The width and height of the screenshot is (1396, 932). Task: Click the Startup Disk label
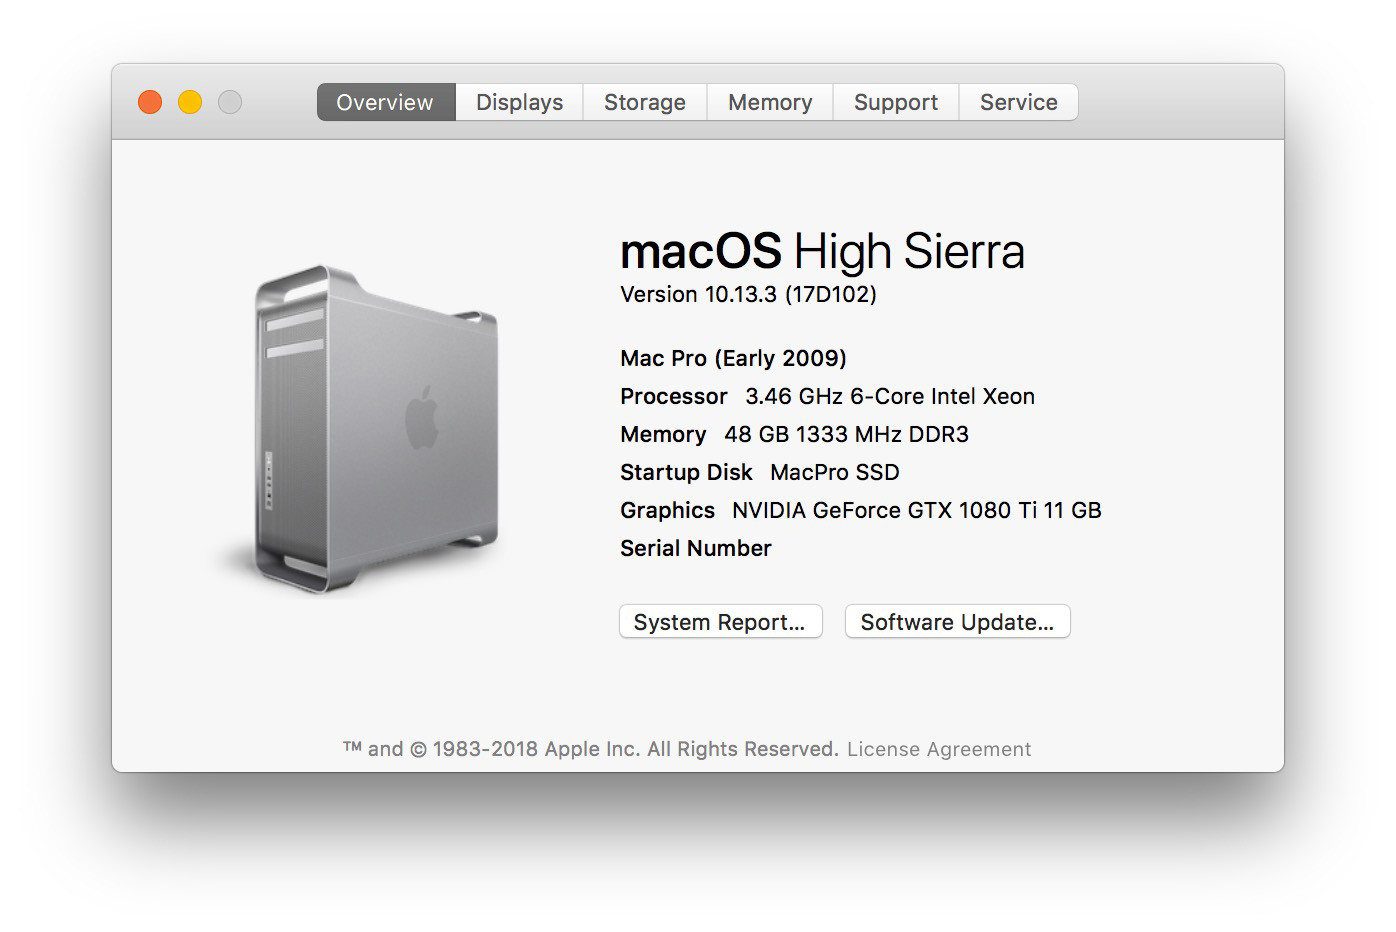pyautogui.click(x=686, y=472)
